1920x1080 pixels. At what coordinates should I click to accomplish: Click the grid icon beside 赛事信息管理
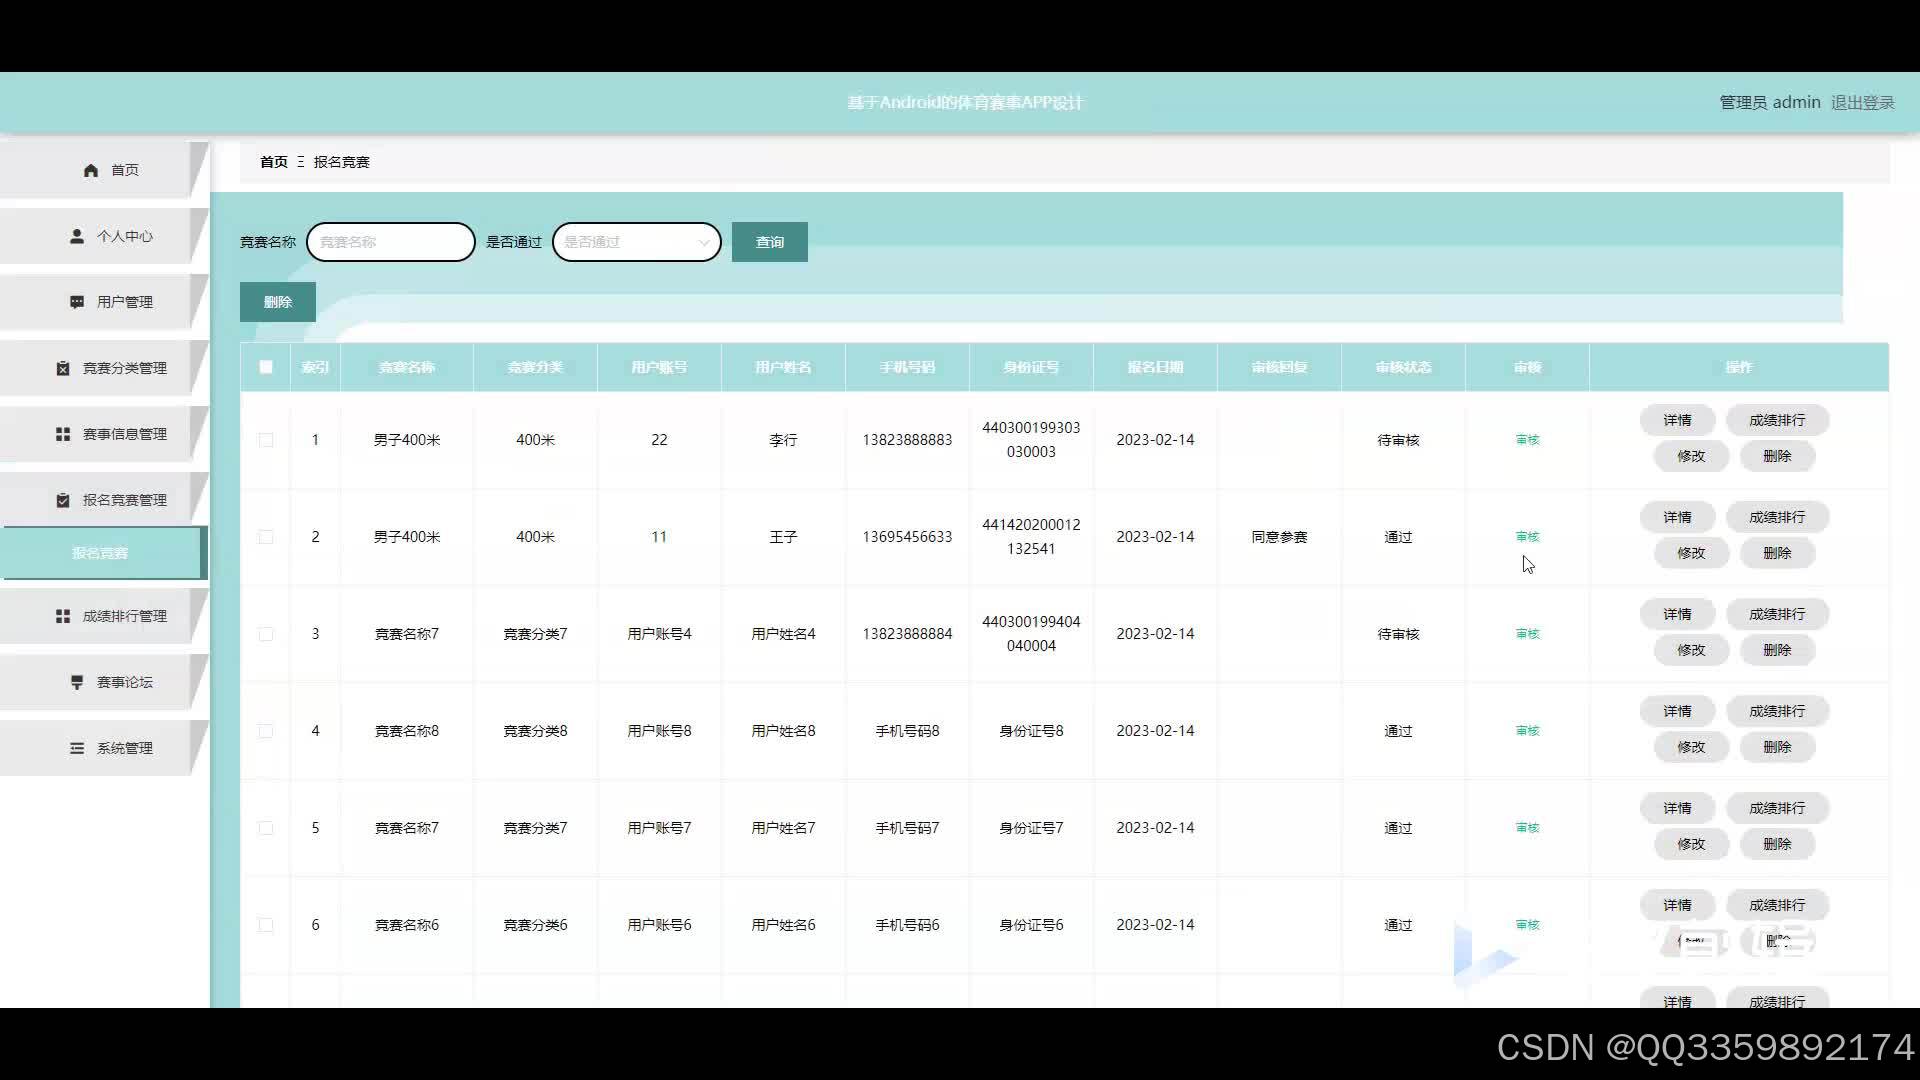tap(63, 434)
